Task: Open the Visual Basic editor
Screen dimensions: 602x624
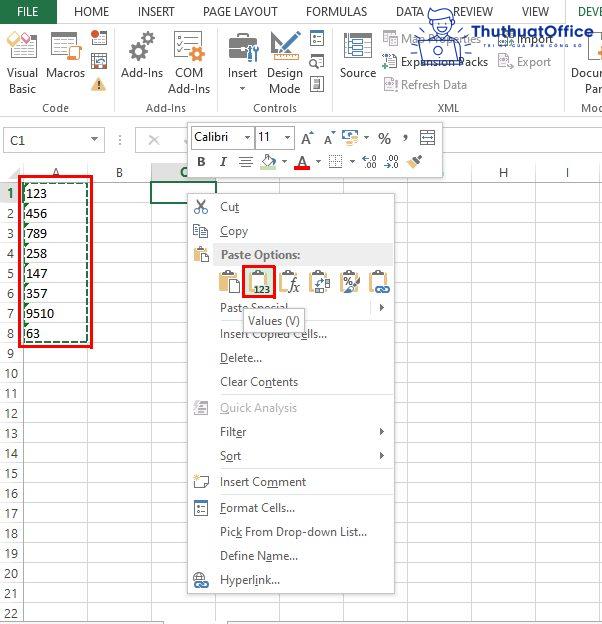Action: click(x=22, y=63)
